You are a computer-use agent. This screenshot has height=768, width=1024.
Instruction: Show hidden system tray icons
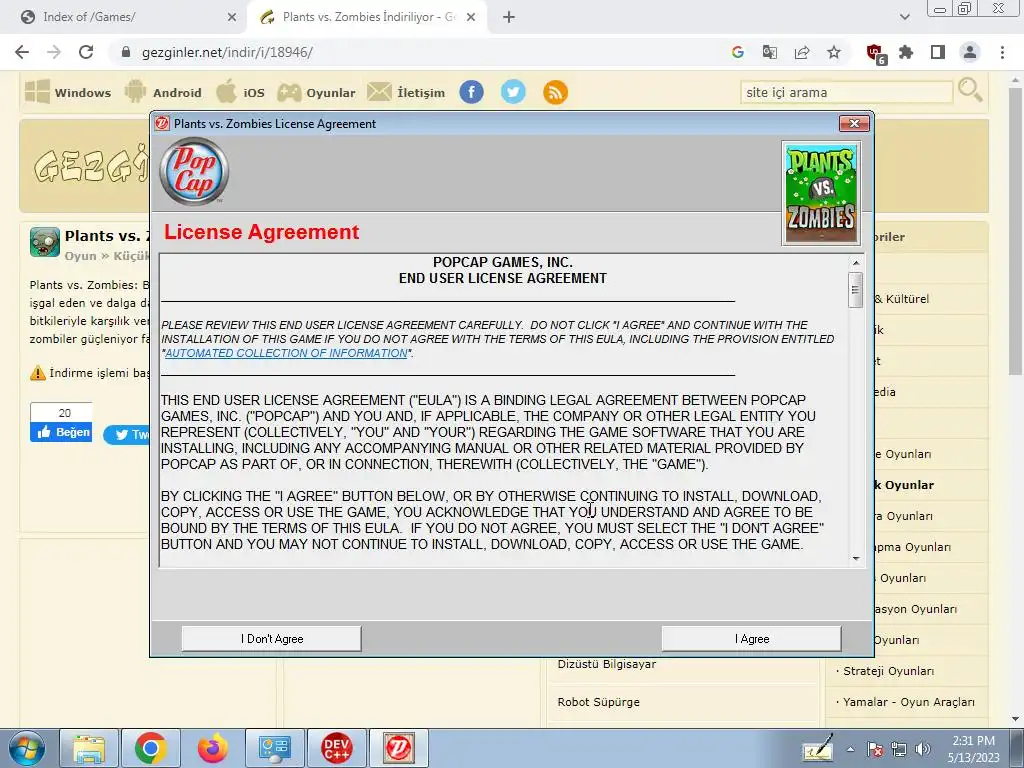(x=850, y=749)
